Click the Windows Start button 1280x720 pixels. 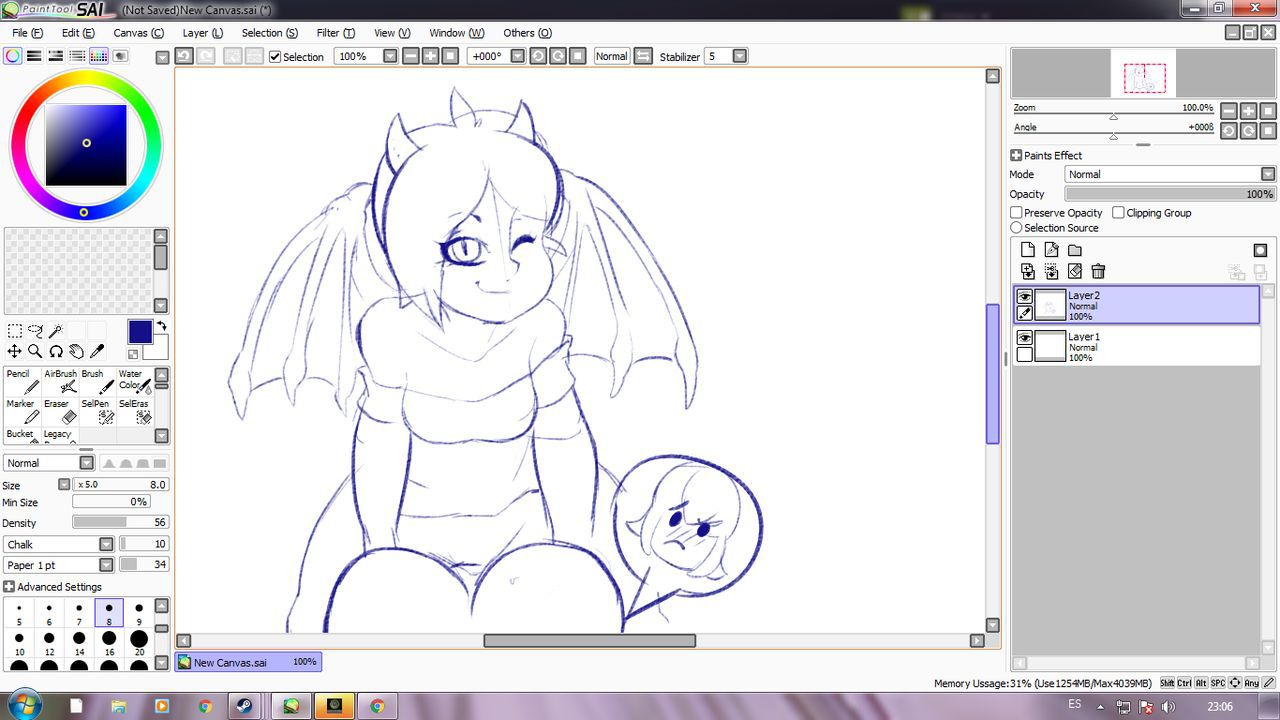pyautogui.click(x=23, y=706)
